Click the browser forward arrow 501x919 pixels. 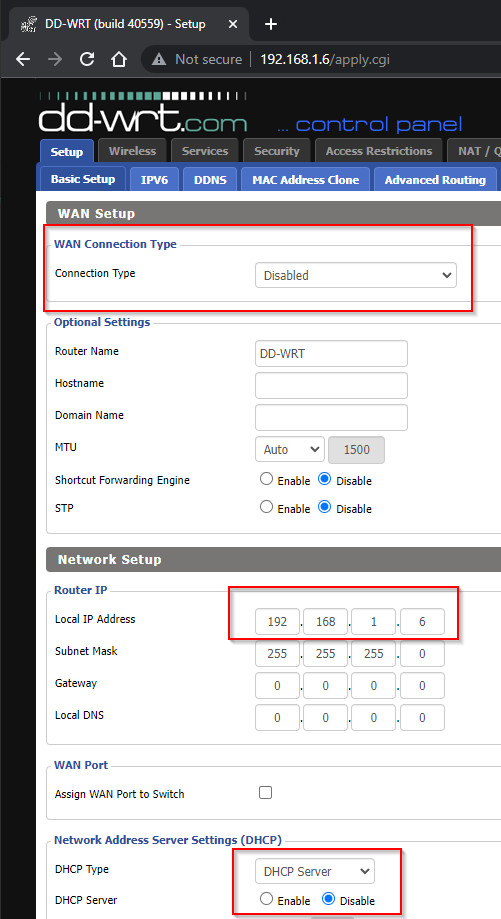pos(55,59)
